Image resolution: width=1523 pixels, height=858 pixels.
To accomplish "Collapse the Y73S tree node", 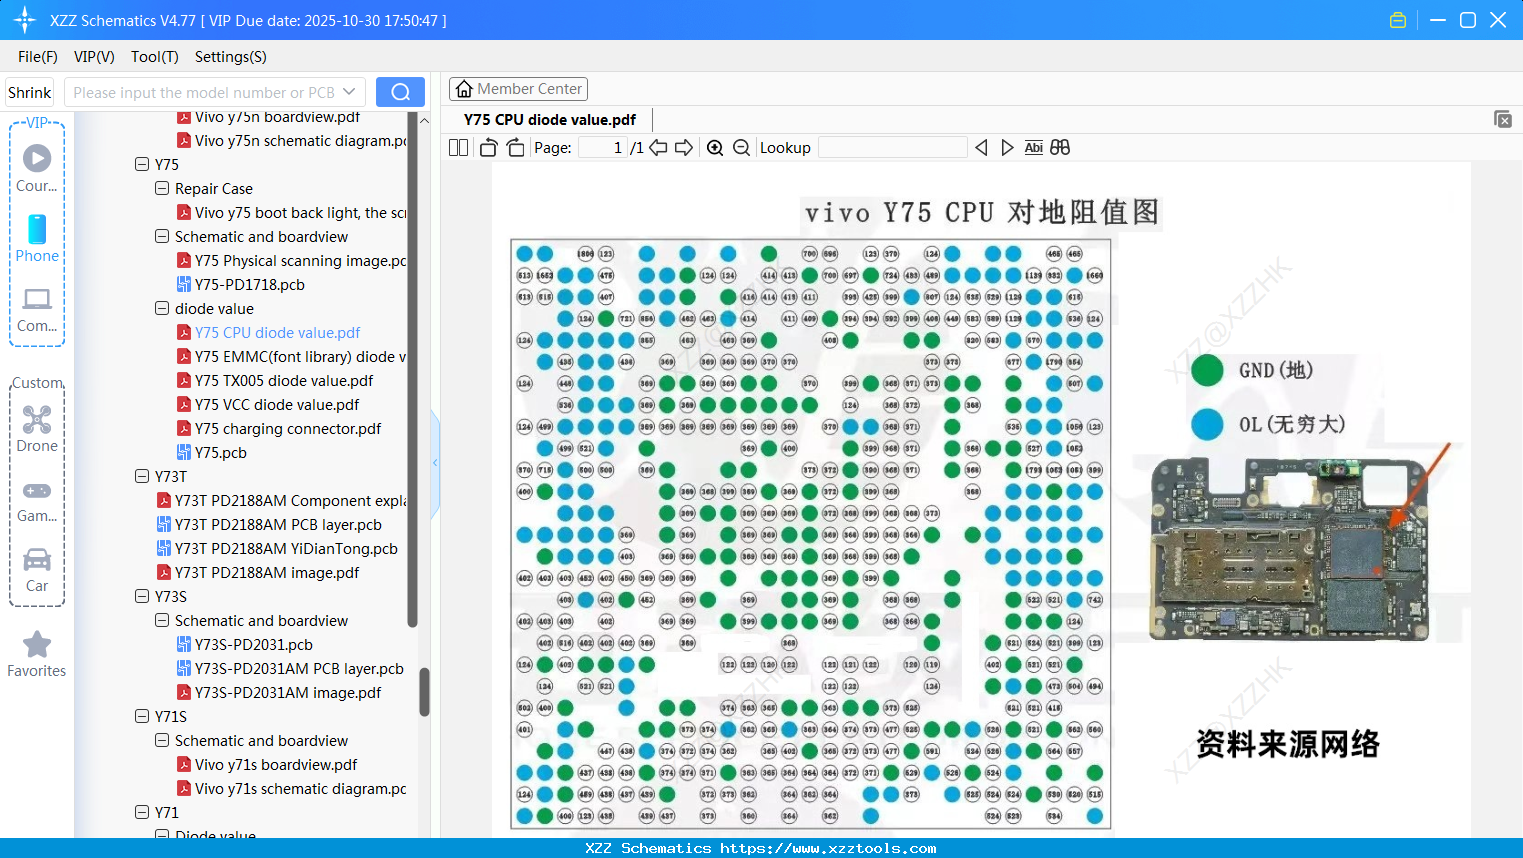I will (142, 596).
